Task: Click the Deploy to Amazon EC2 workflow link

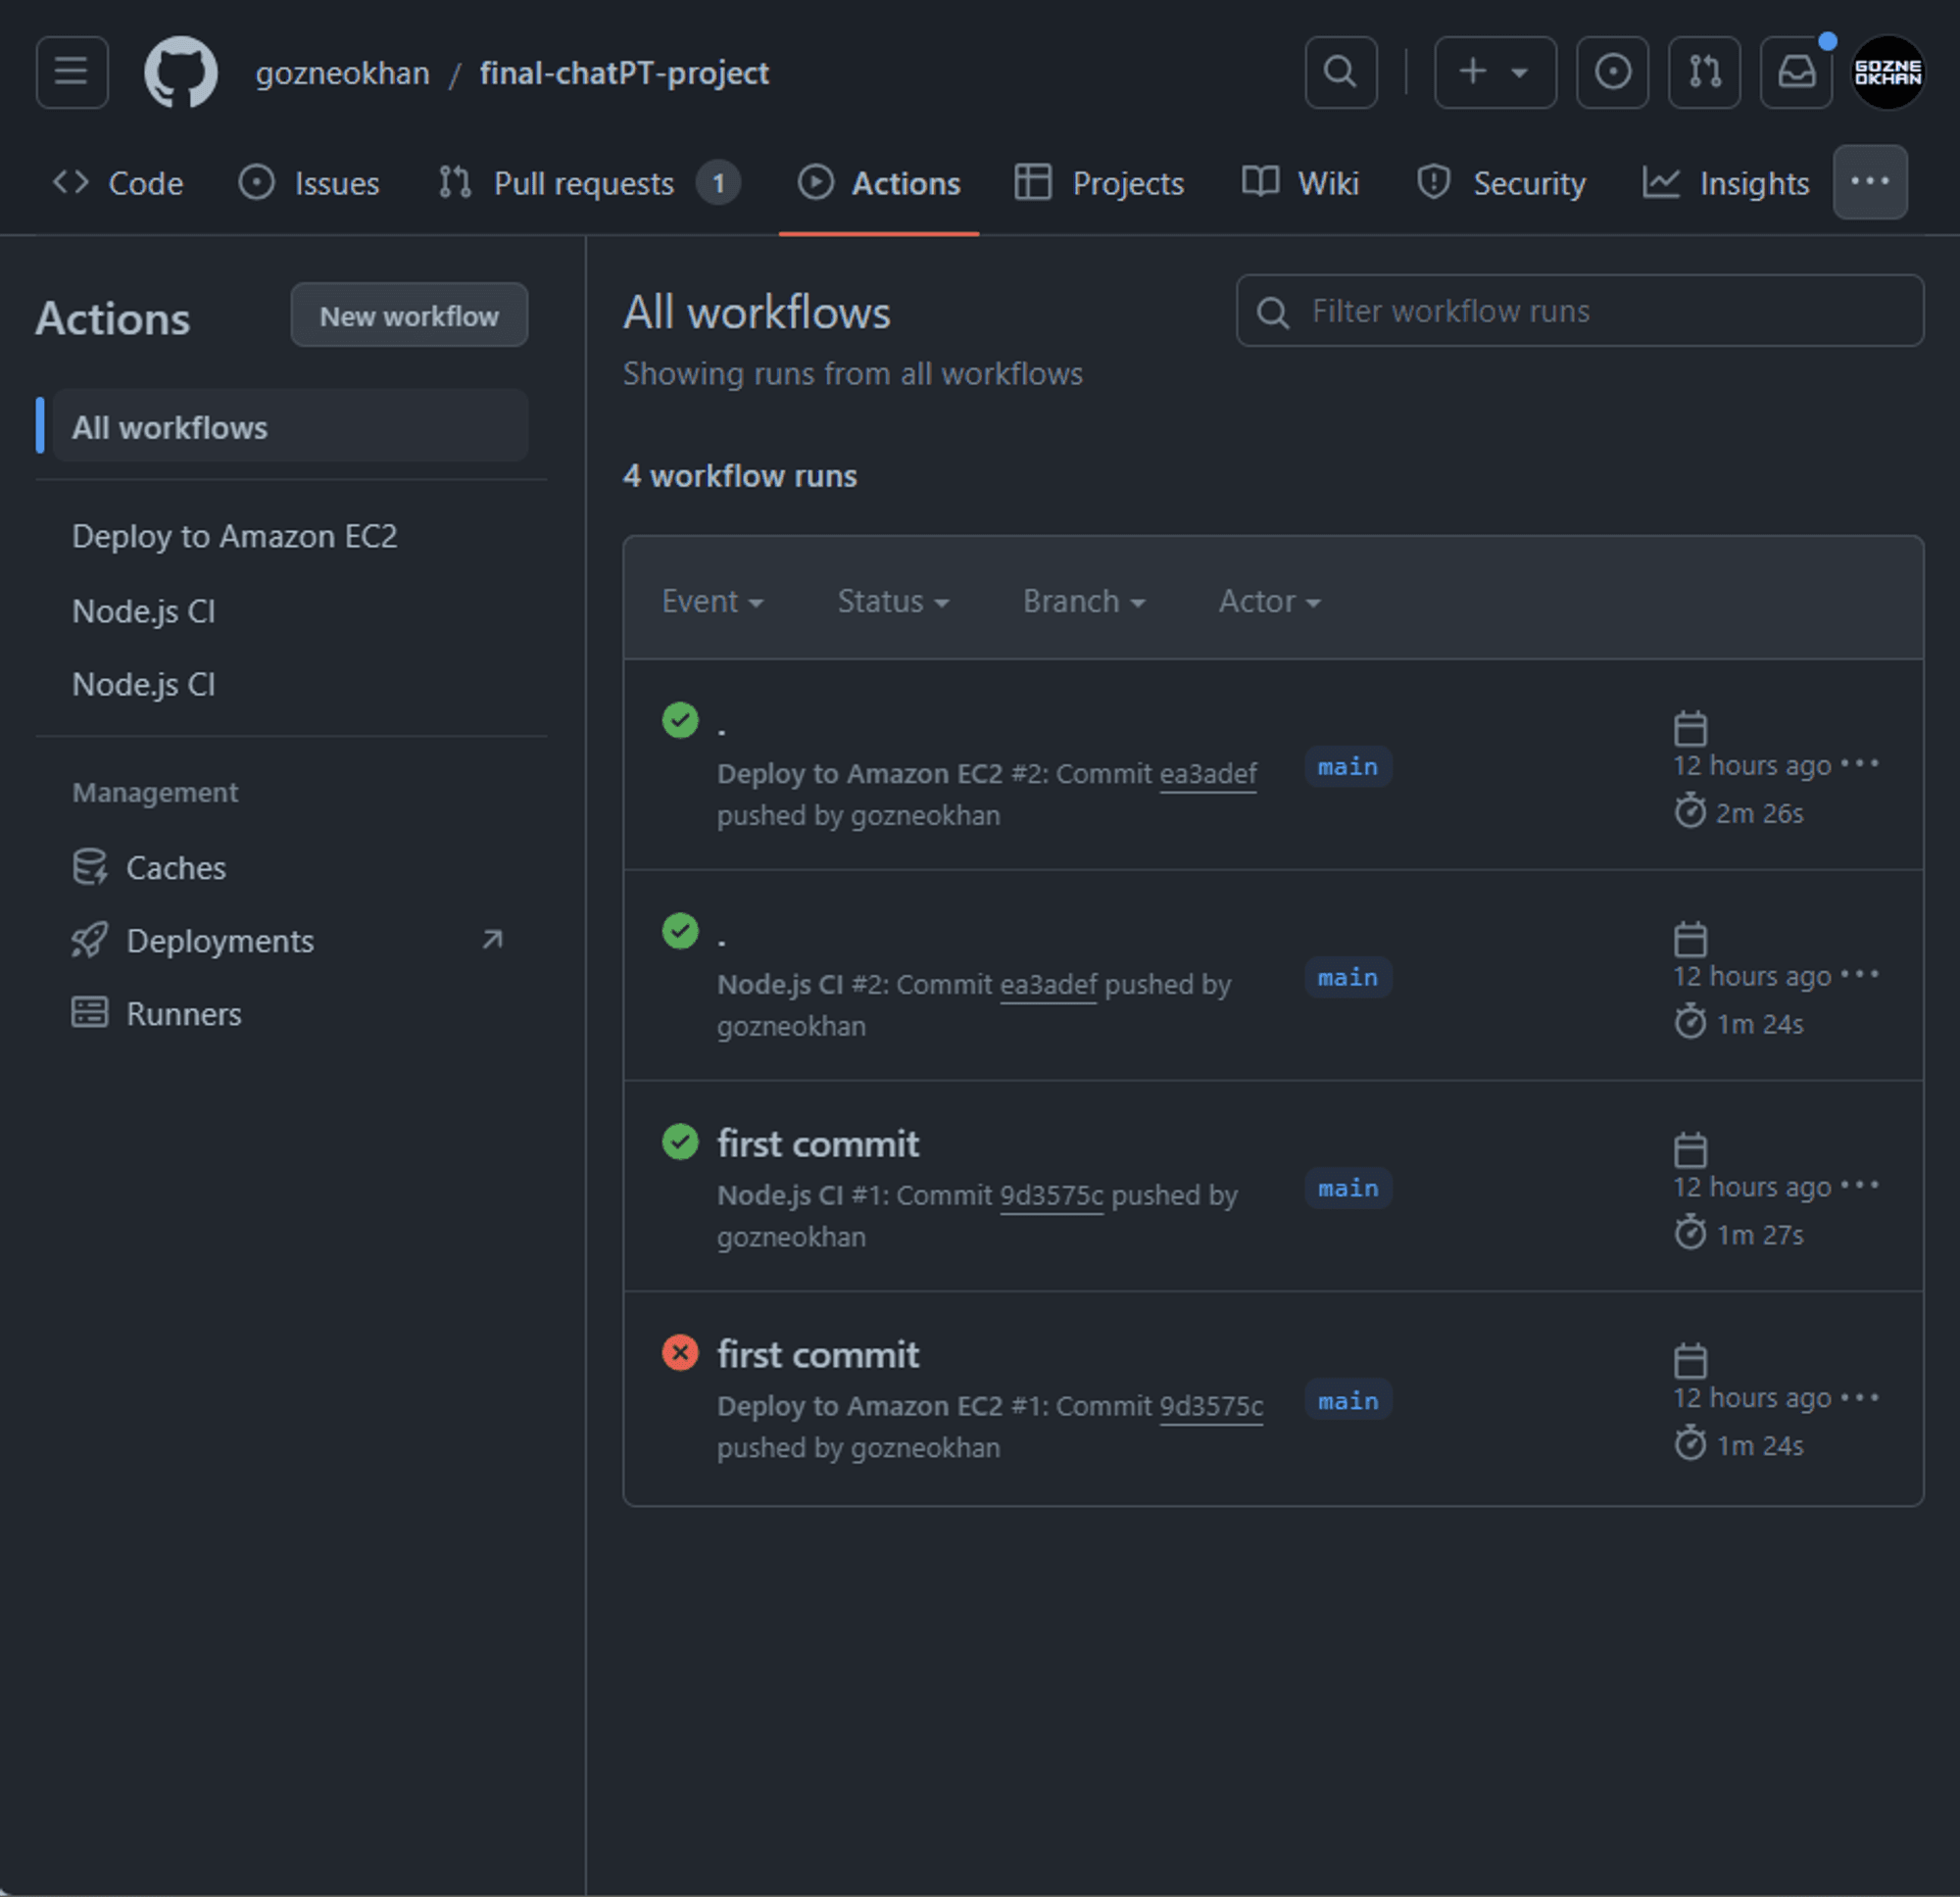Action: pyautogui.click(x=236, y=536)
